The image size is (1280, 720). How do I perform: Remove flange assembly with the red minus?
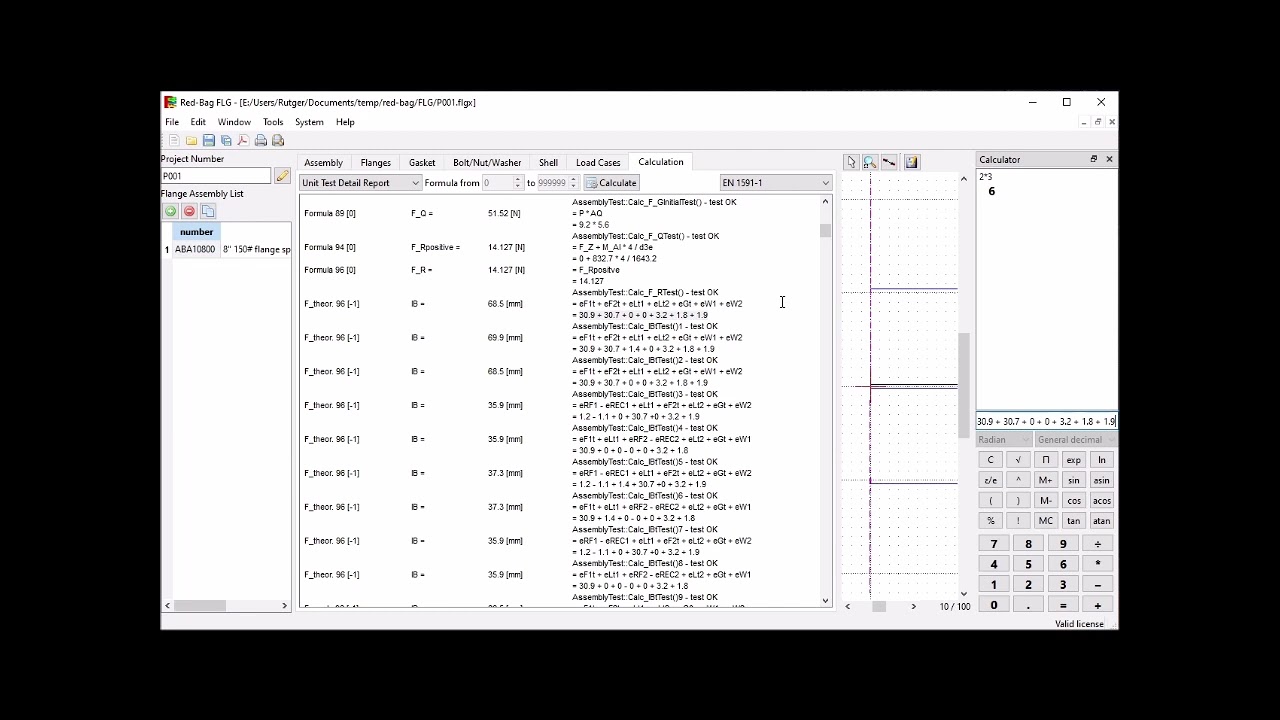click(x=189, y=212)
